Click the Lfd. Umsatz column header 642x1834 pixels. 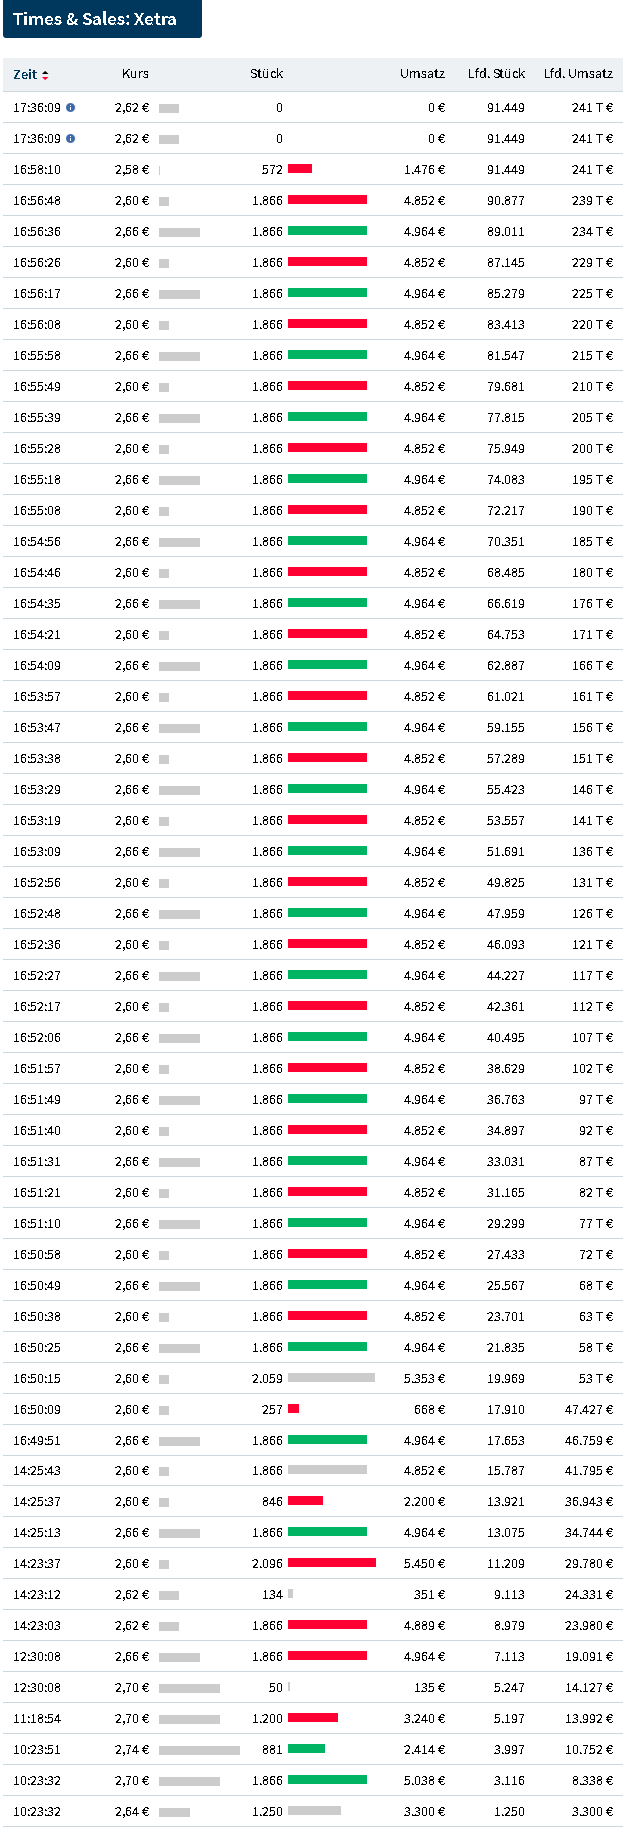click(578, 73)
